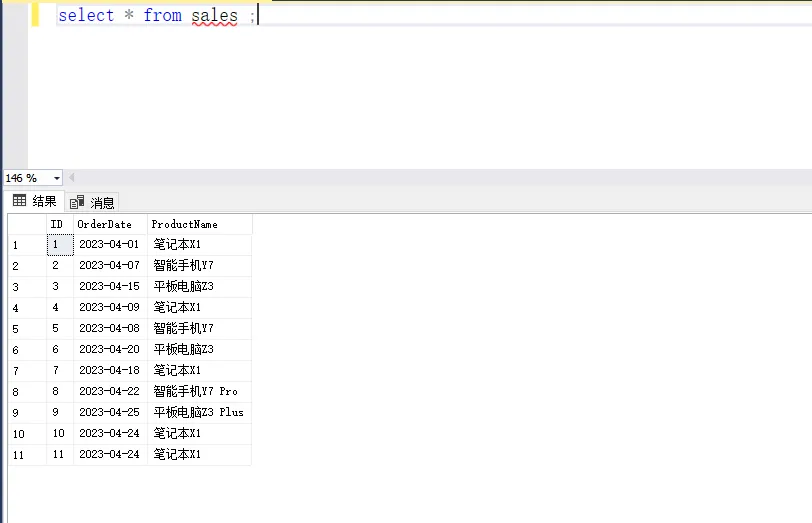Click the product cell 智能手机Y7 Pro
This screenshot has width=812, height=523.
(x=199, y=391)
